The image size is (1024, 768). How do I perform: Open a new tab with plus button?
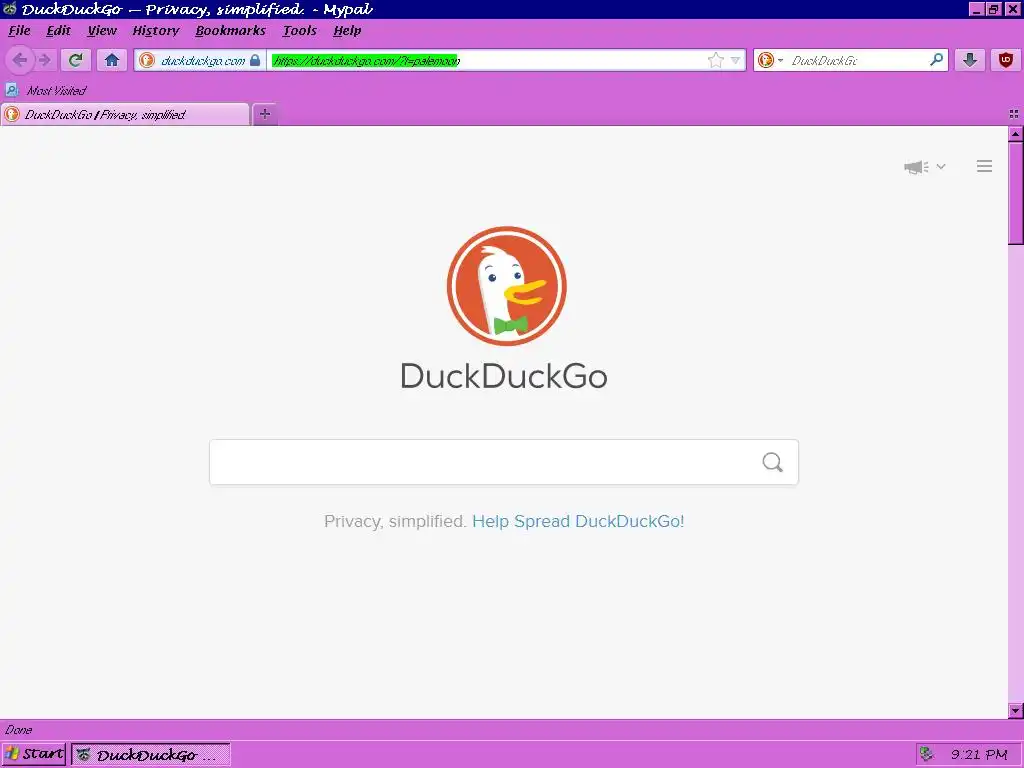pyautogui.click(x=264, y=114)
